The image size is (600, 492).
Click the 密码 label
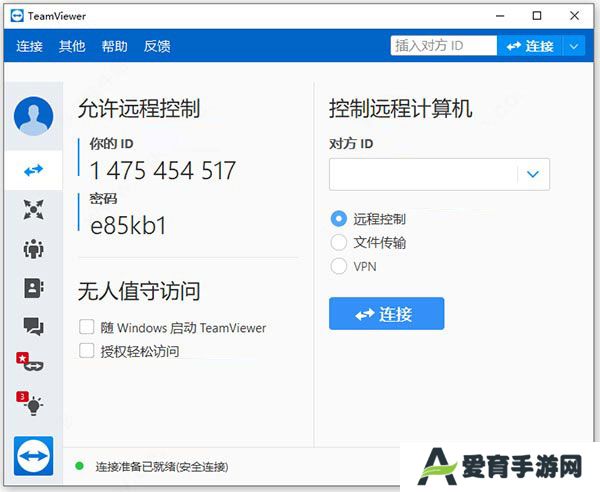click(x=103, y=198)
